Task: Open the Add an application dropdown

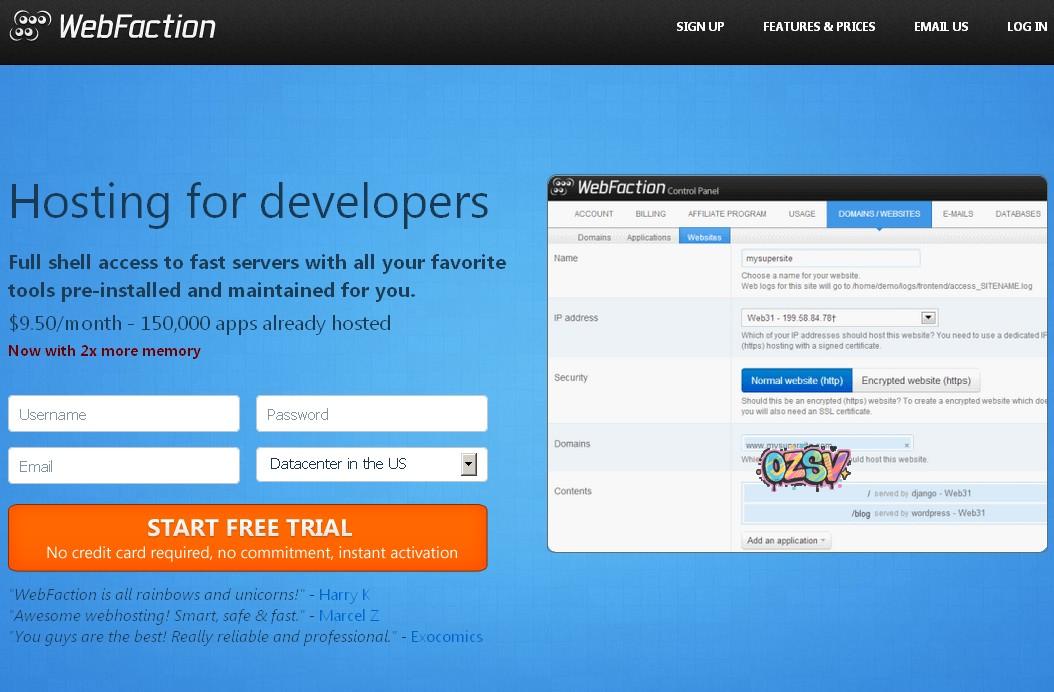Action: point(786,541)
